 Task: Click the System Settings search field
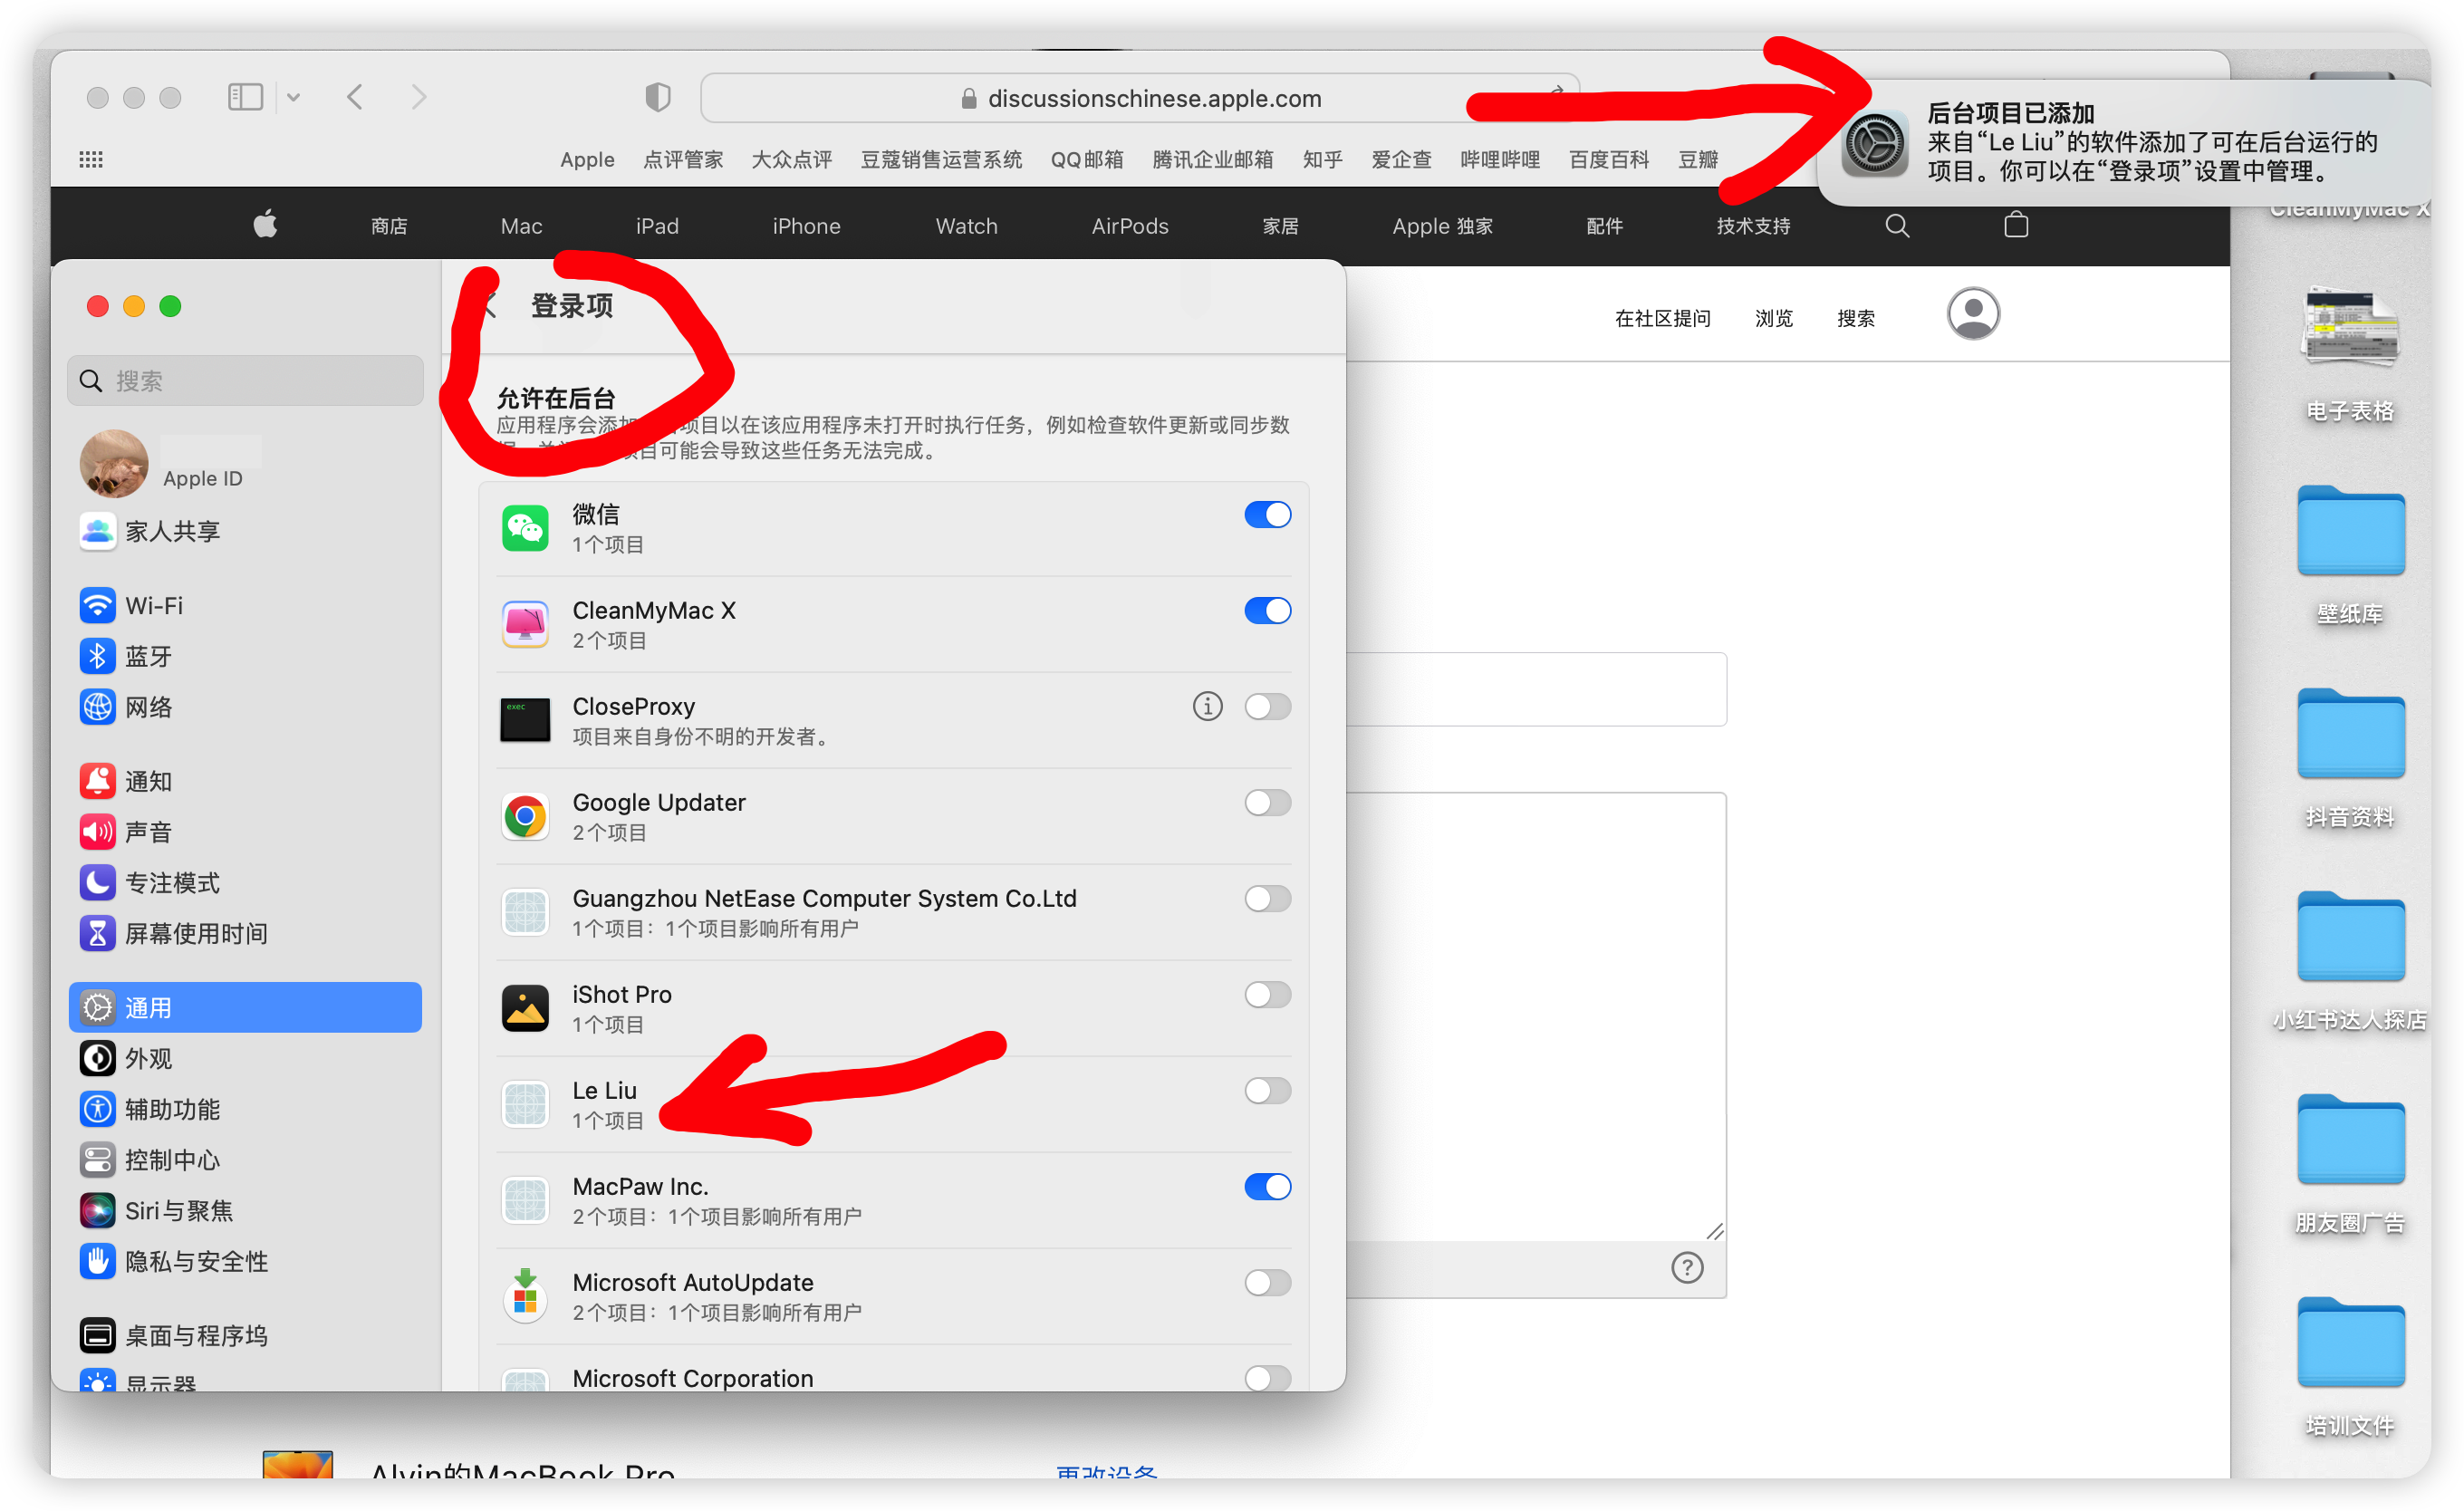(246, 381)
